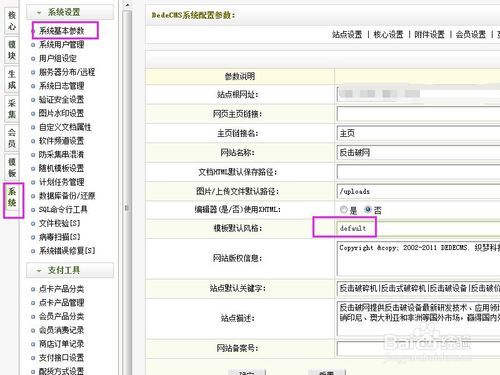This screenshot has width=500, height=375.
Task: Open the 会员设置 config tab
Action: 471,34
